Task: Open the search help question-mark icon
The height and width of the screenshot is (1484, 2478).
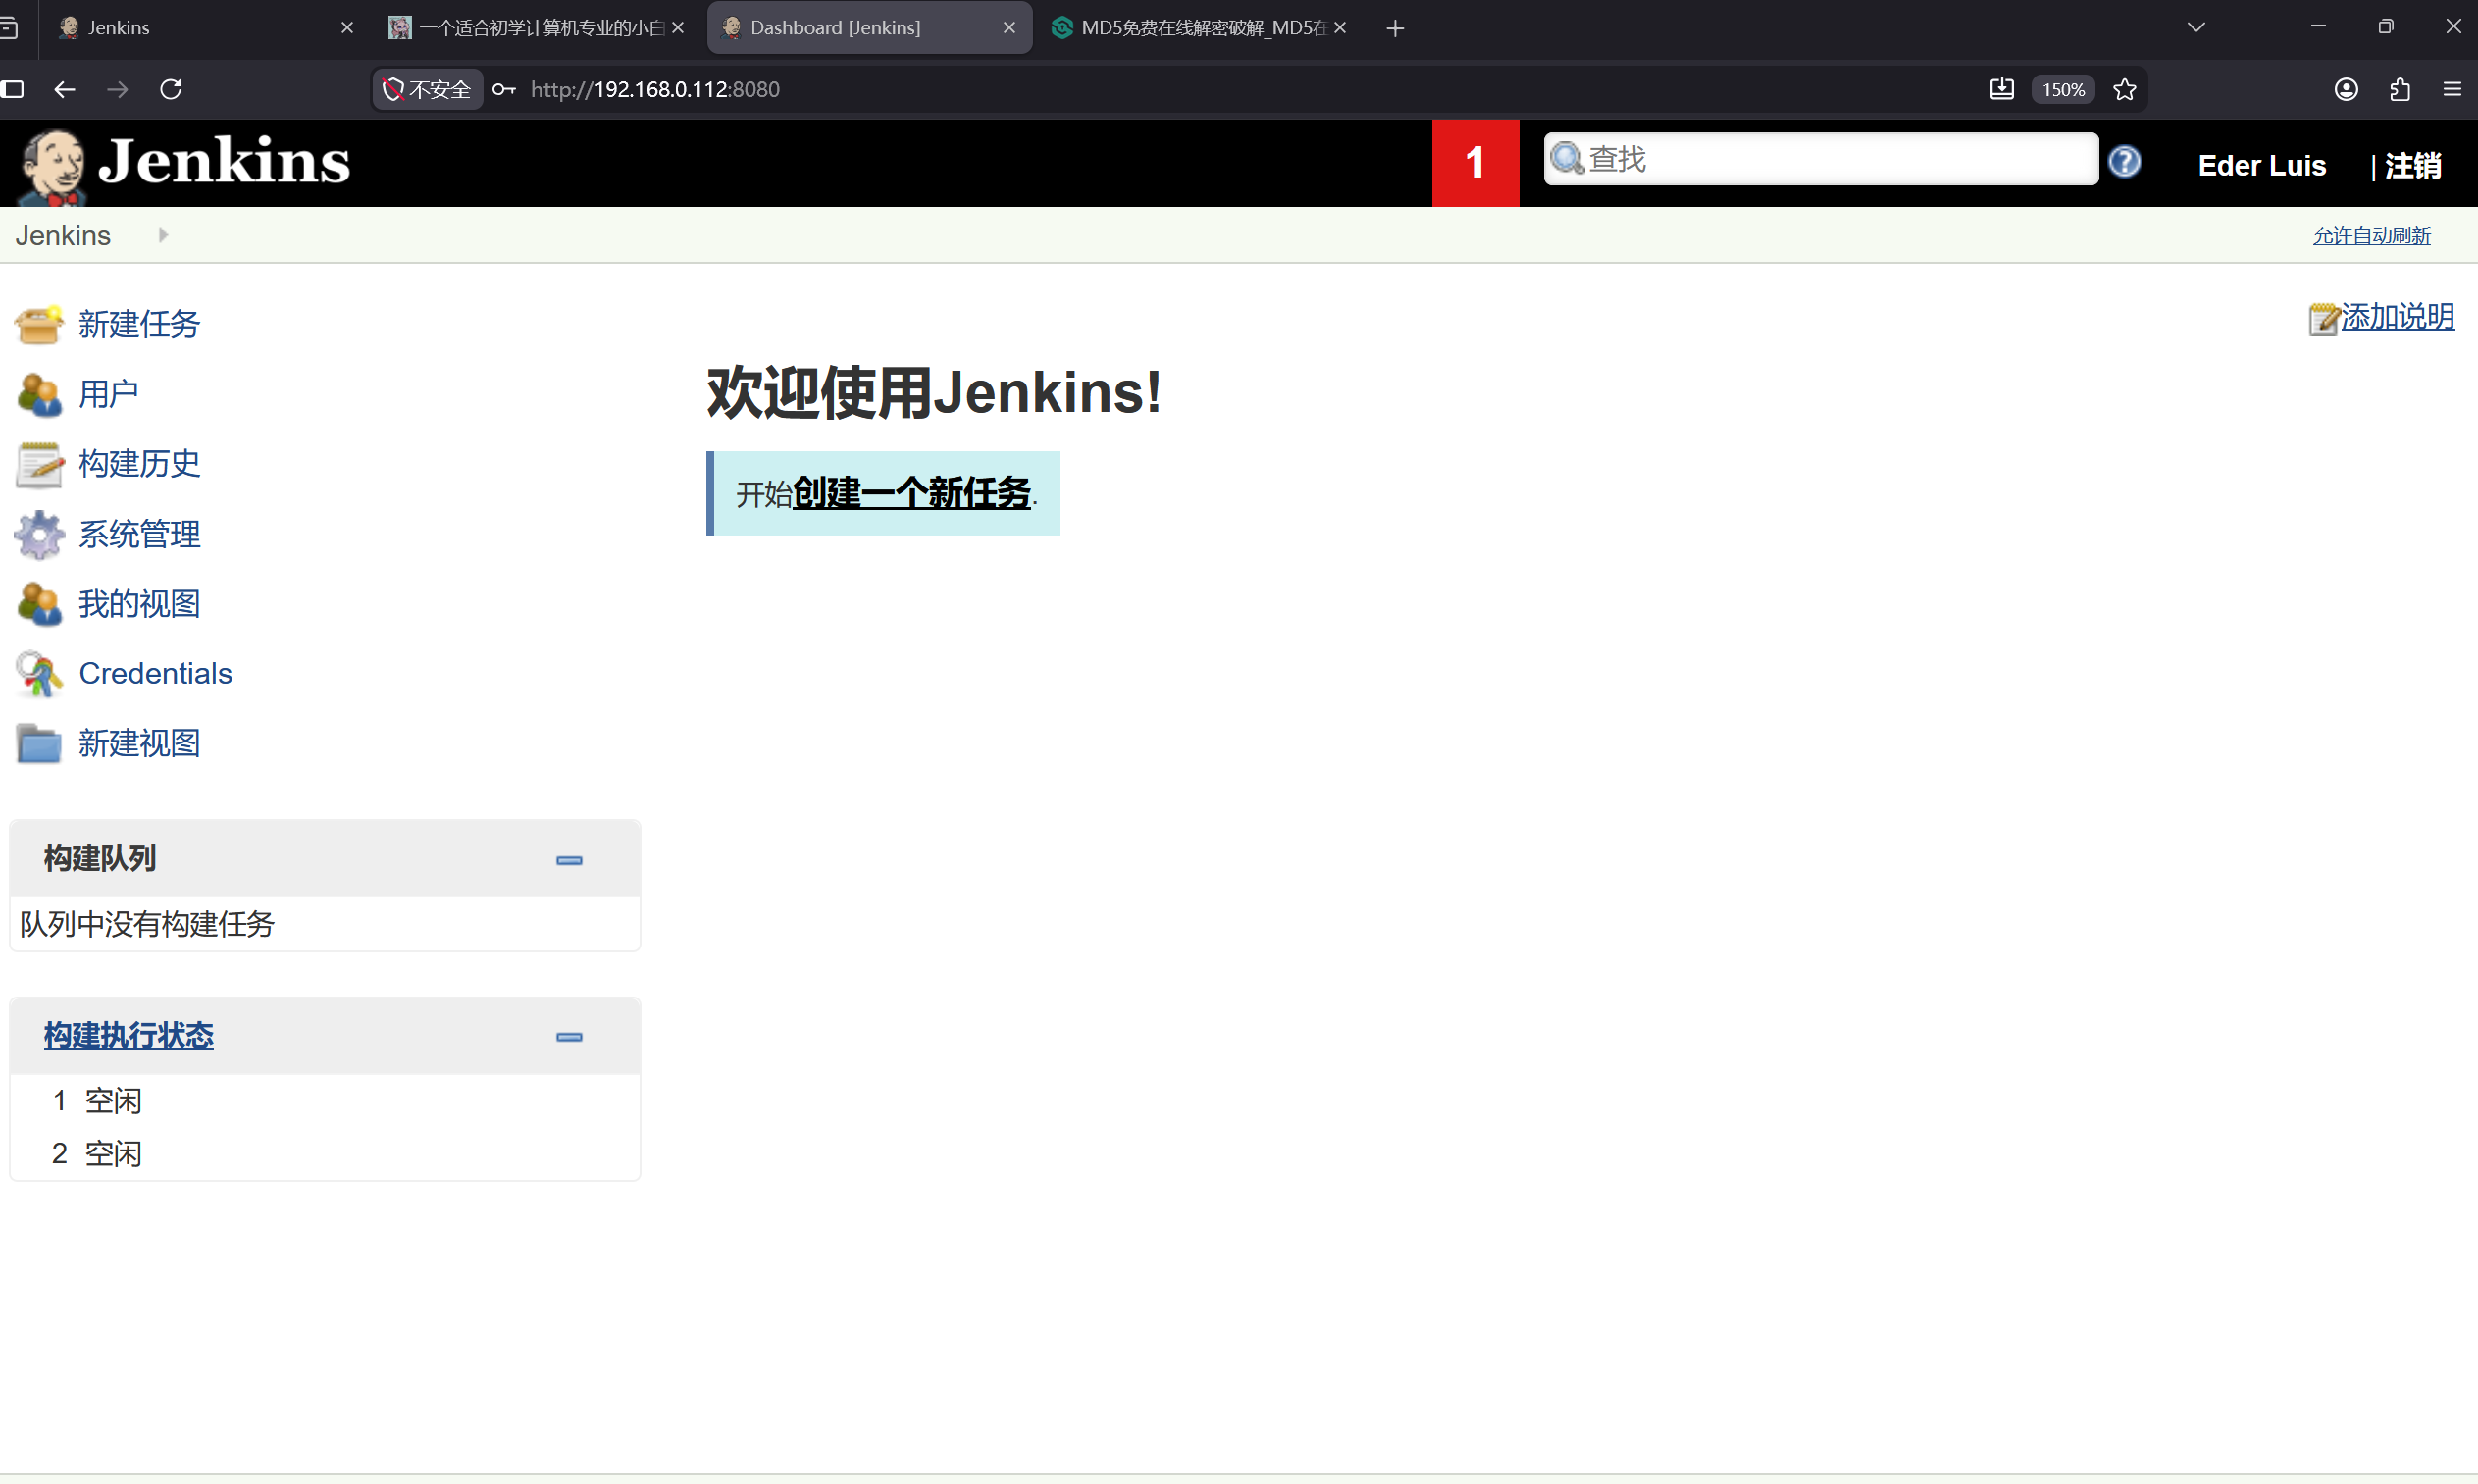Action: [x=2124, y=161]
